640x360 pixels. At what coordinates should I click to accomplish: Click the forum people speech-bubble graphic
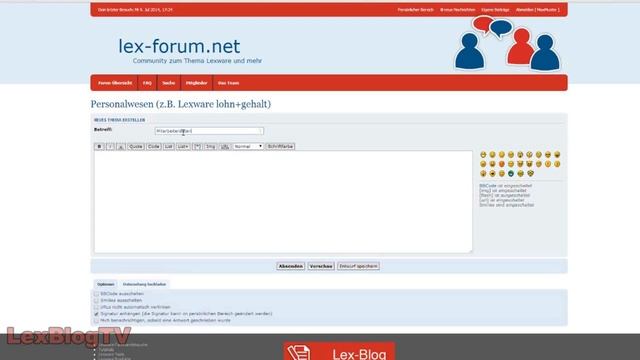(x=507, y=44)
